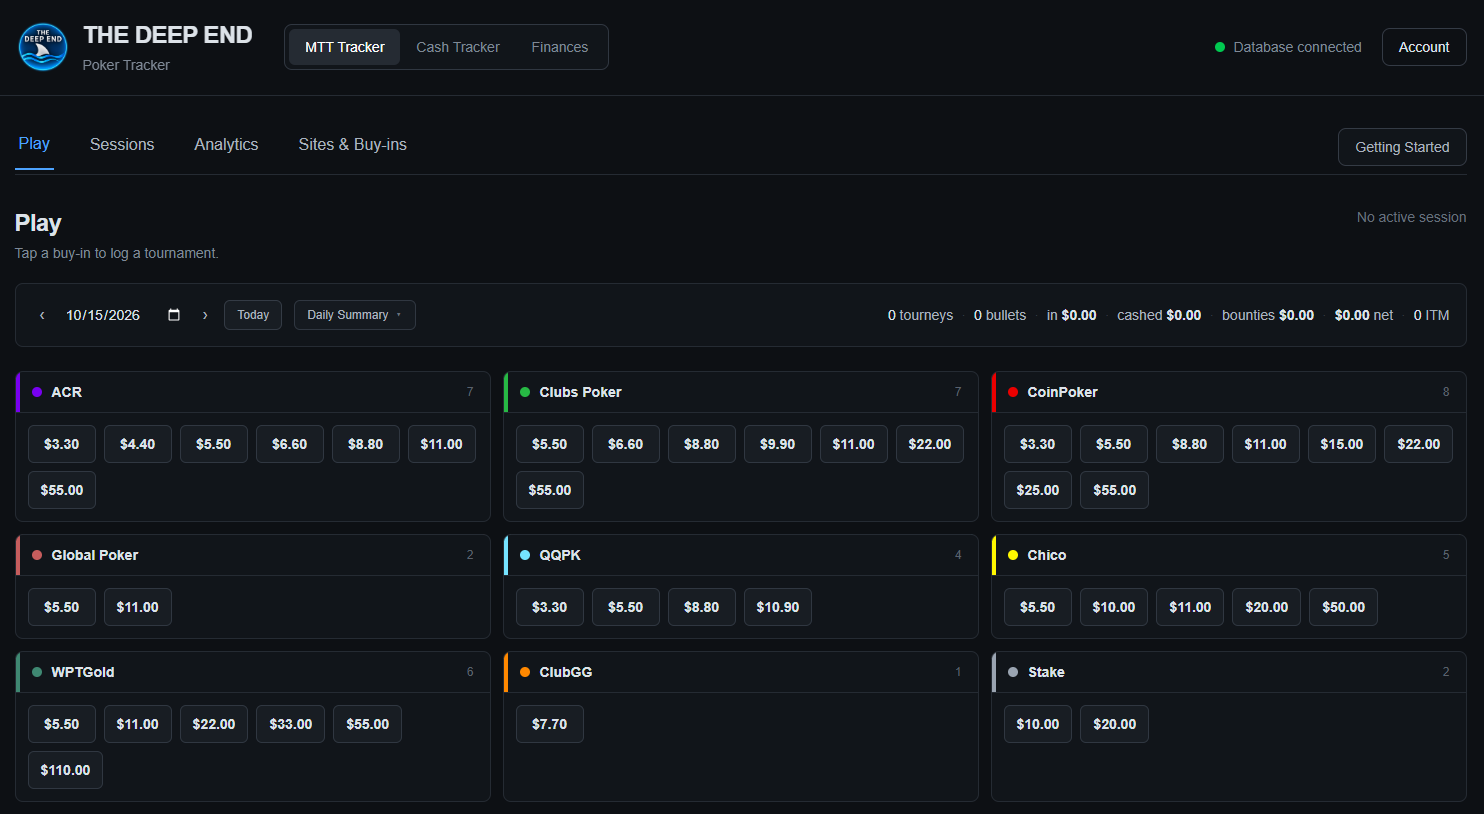Switch to the Cash Tracker tab

tap(458, 47)
